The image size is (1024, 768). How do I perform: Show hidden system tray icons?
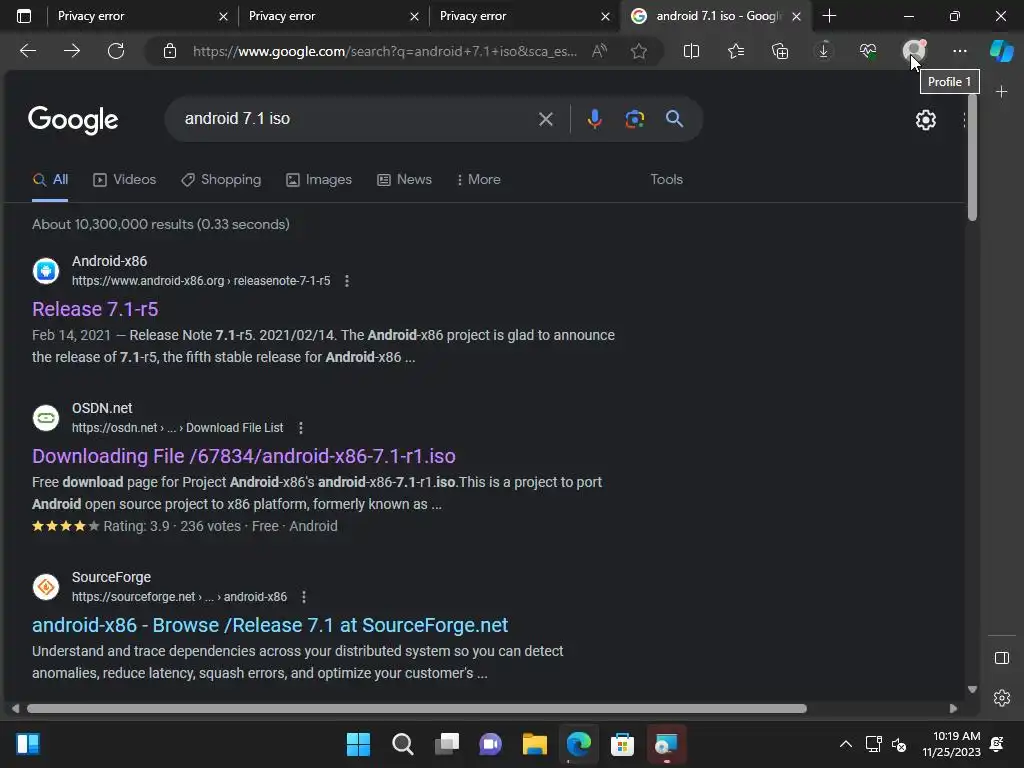(x=845, y=744)
